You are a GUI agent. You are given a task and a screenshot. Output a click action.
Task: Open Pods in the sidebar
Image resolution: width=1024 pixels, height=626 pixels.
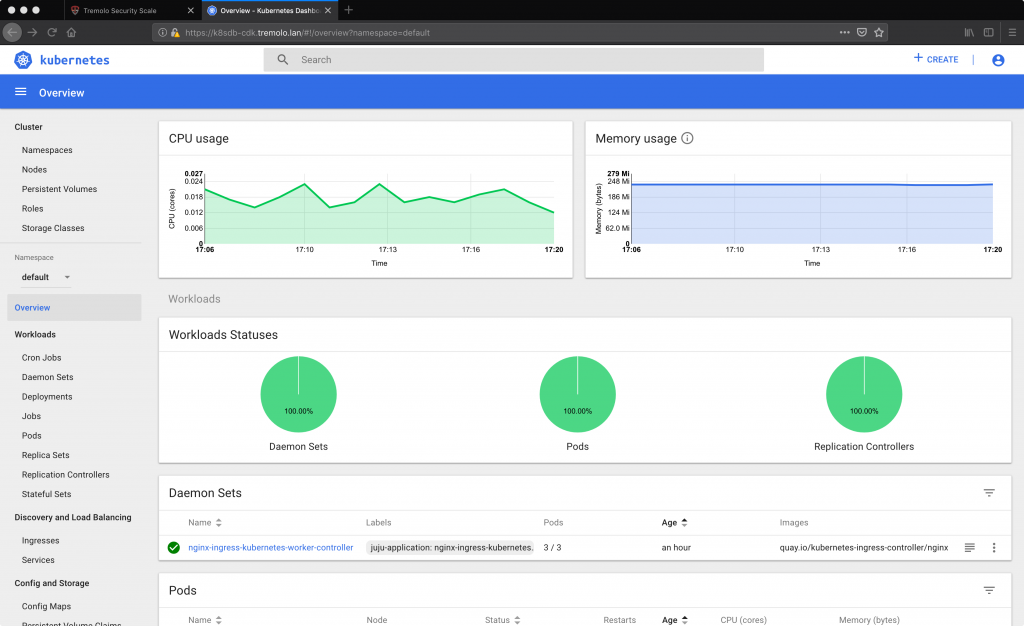(x=31, y=436)
